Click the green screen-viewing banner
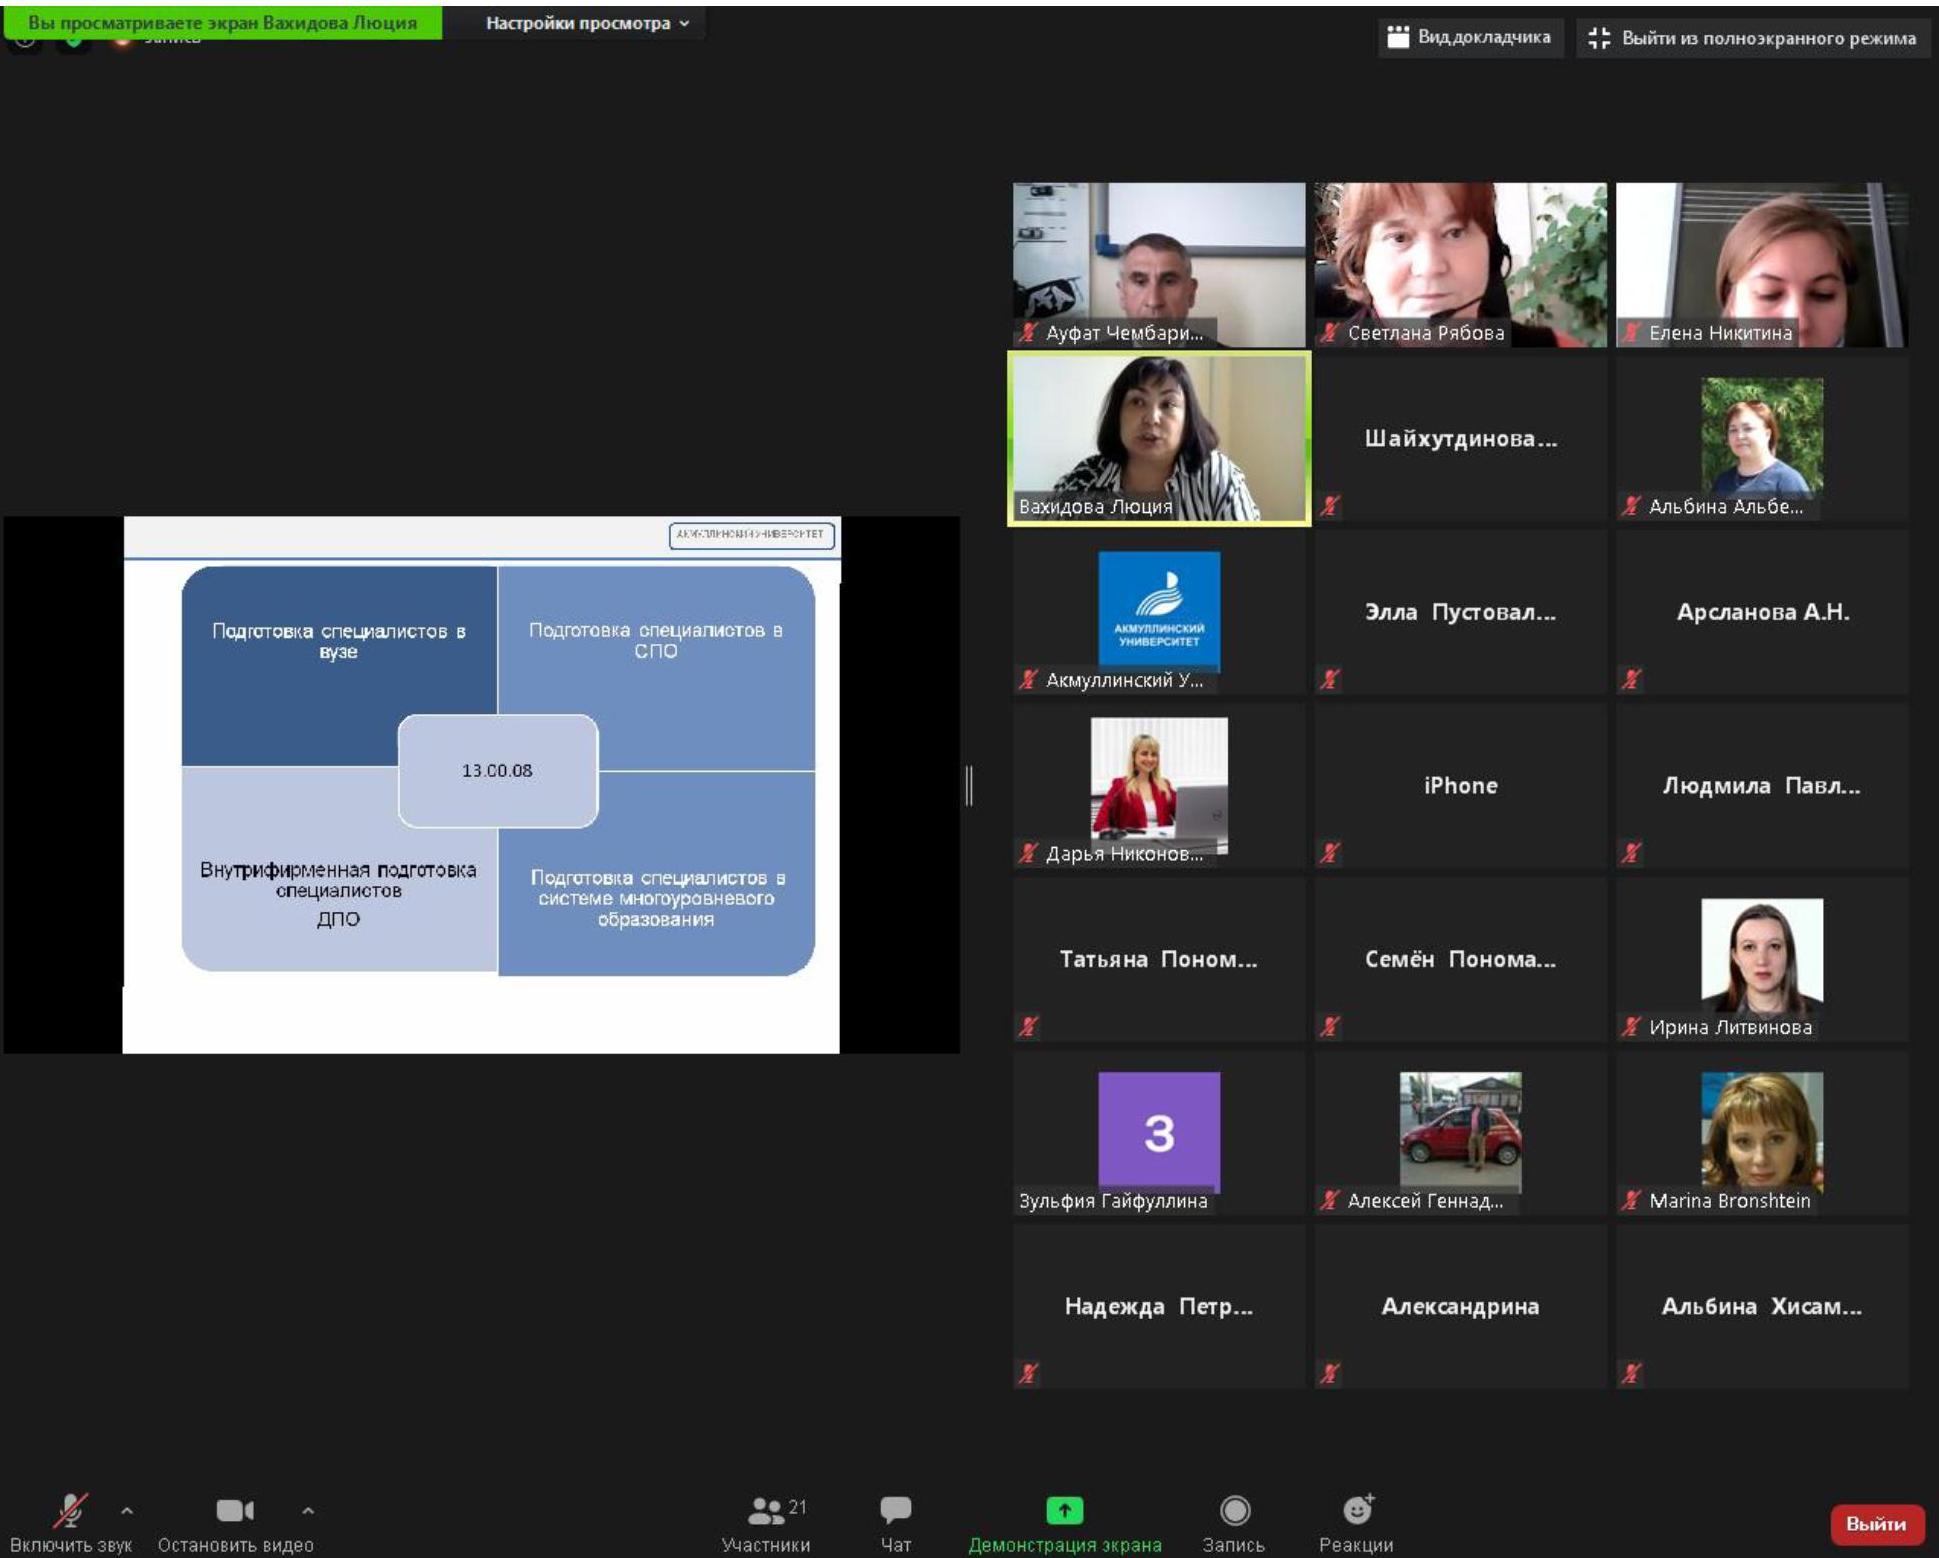1939x1558 pixels. [x=222, y=23]
